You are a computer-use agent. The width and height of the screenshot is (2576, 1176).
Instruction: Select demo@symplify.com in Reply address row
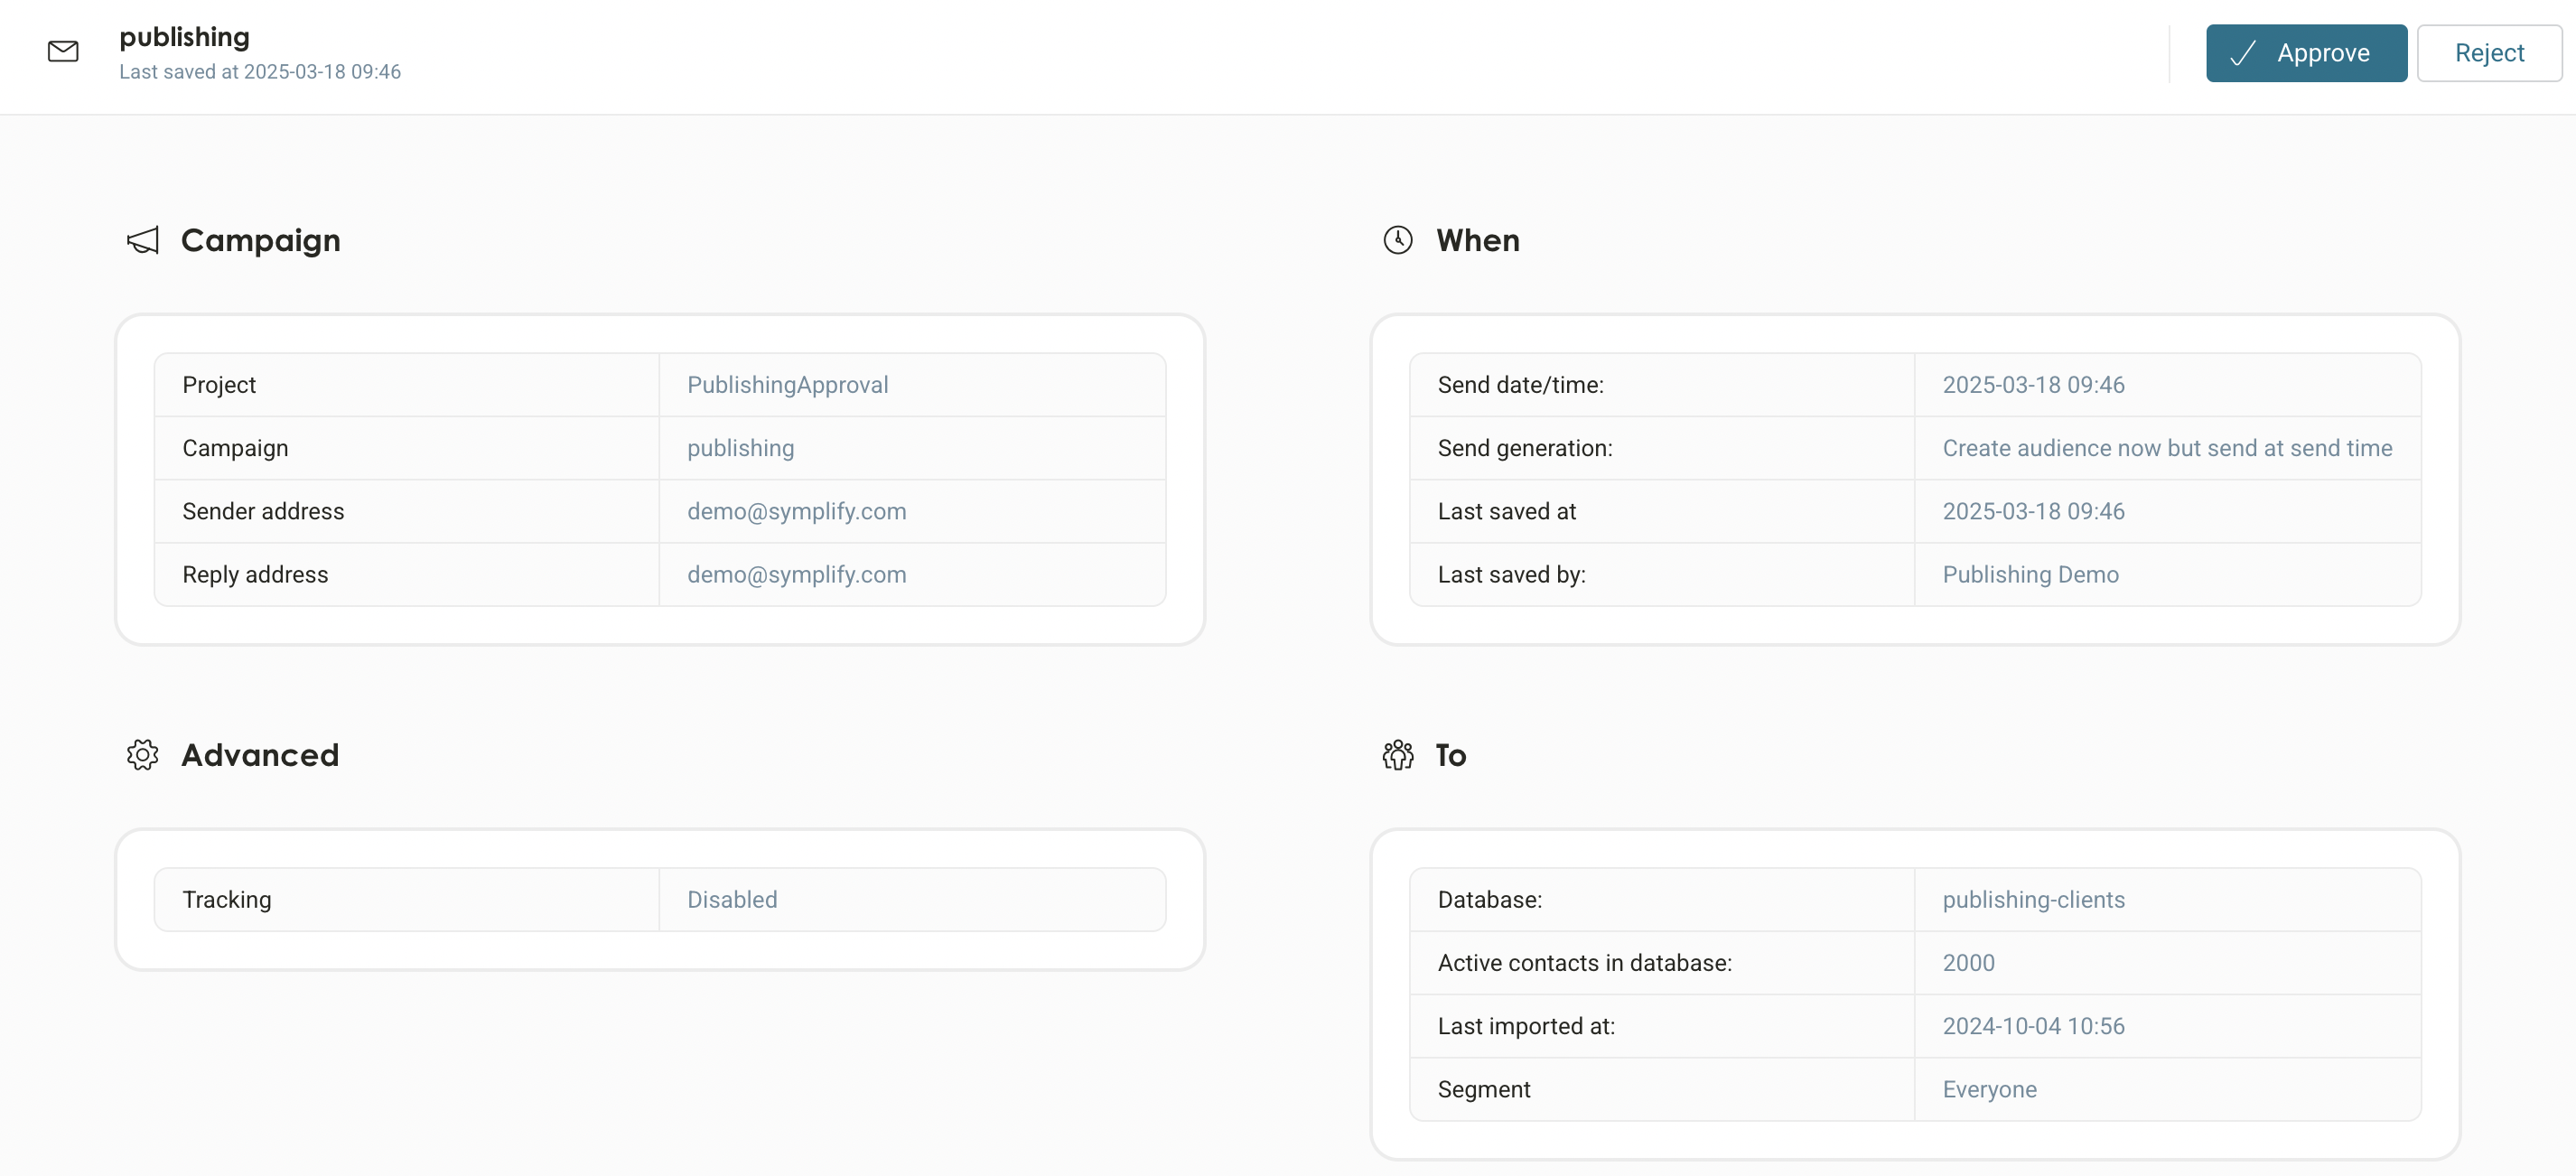796,574
